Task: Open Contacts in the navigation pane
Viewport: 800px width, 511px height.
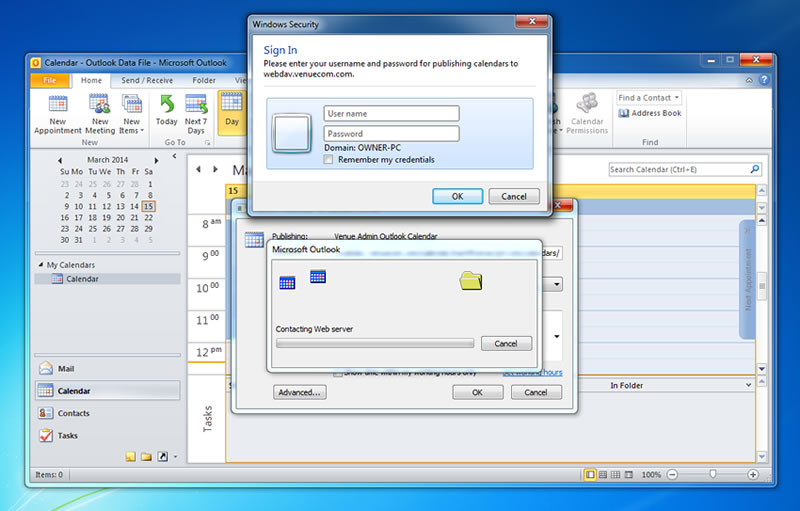Action: 107,413
